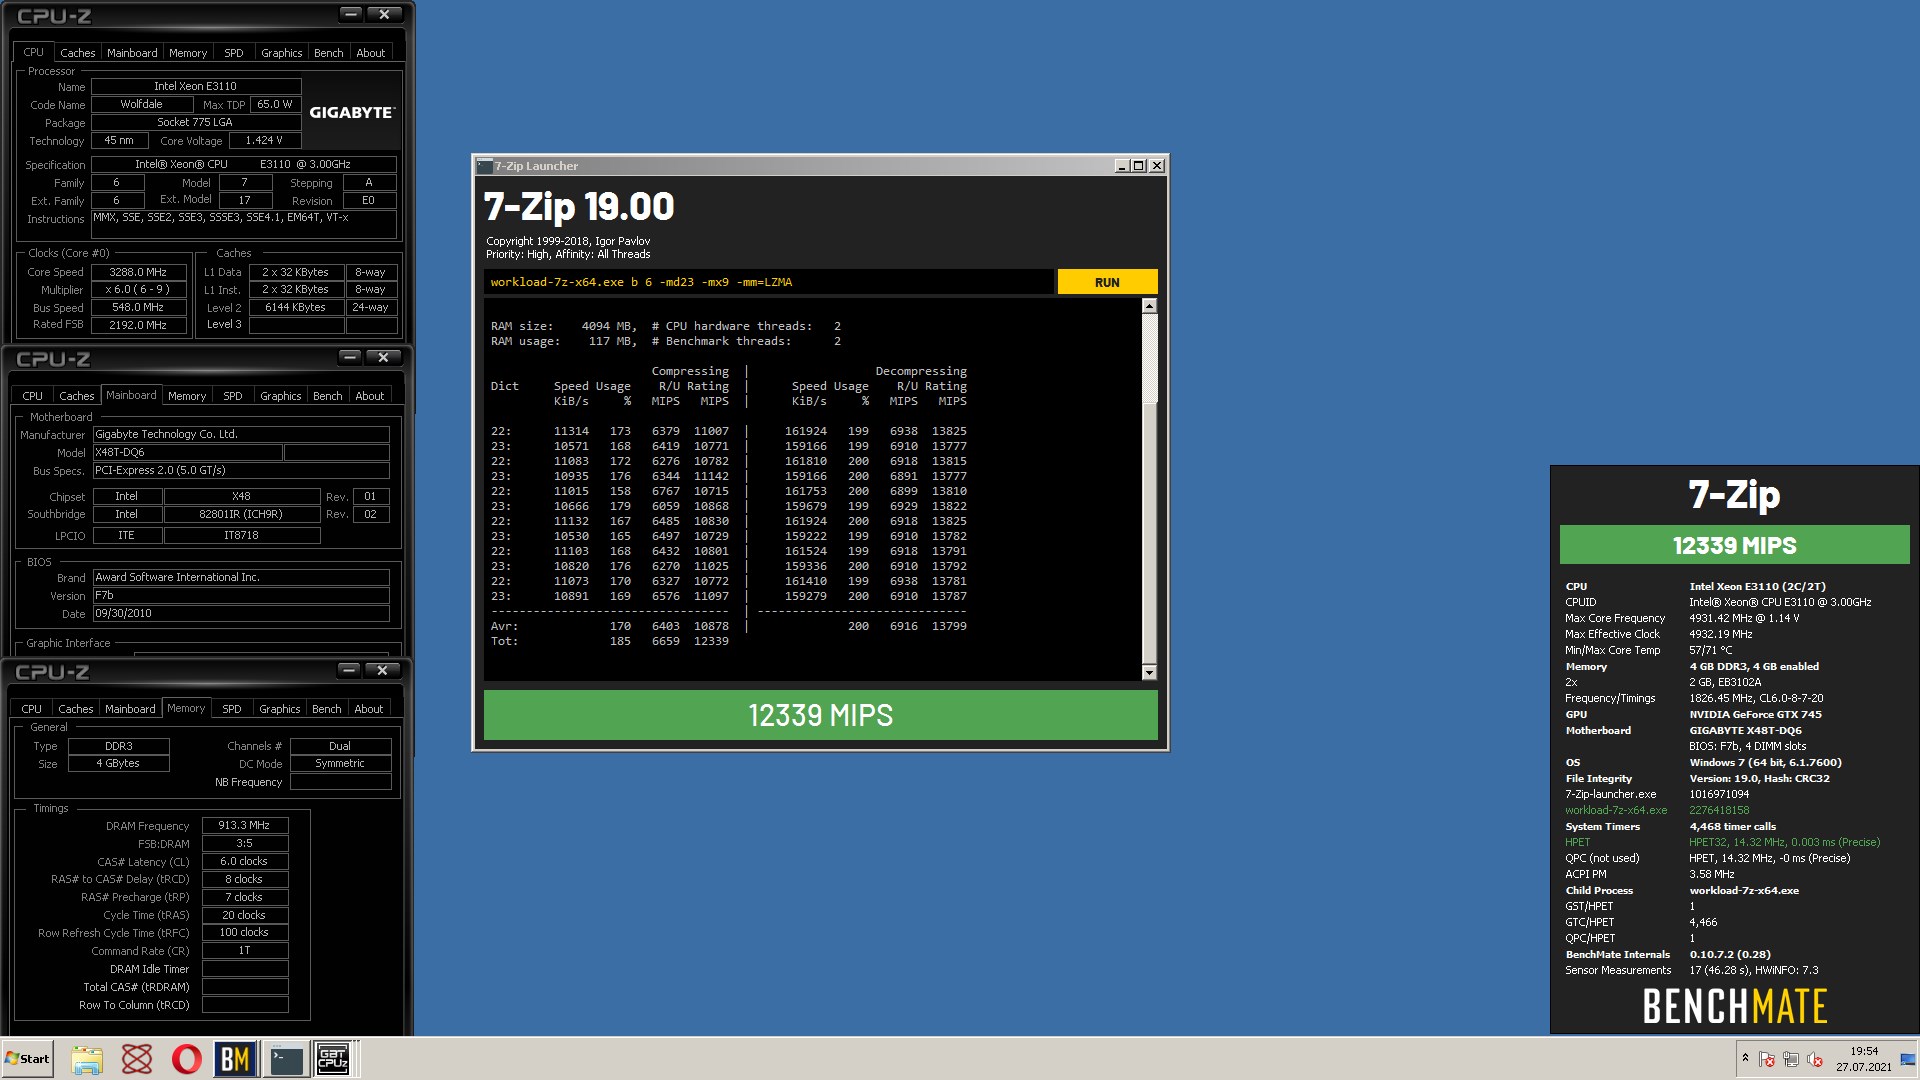Click the Tot: result row in 7-Zip output
The width and height of the screenshot is (1920, 1080).
(610, 641)
